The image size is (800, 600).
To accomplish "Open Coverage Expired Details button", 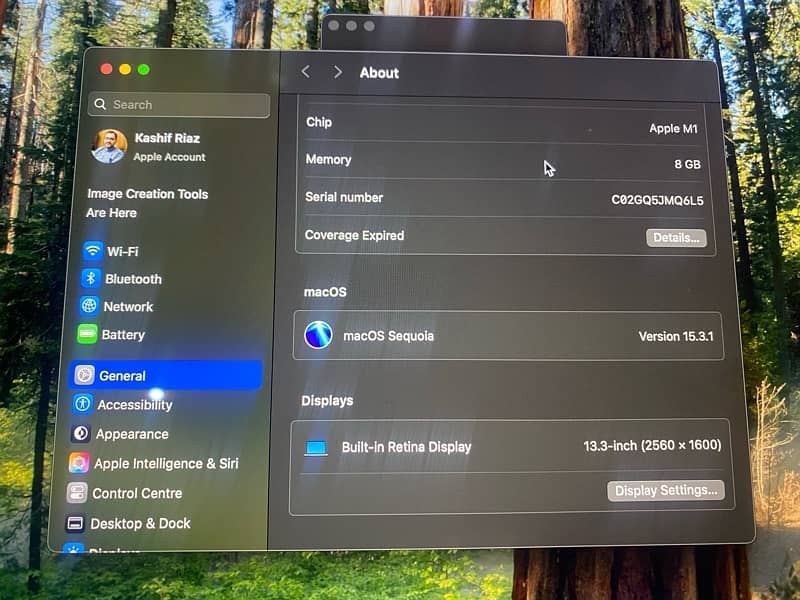I will pyautogui.click(x=676, y=238).
